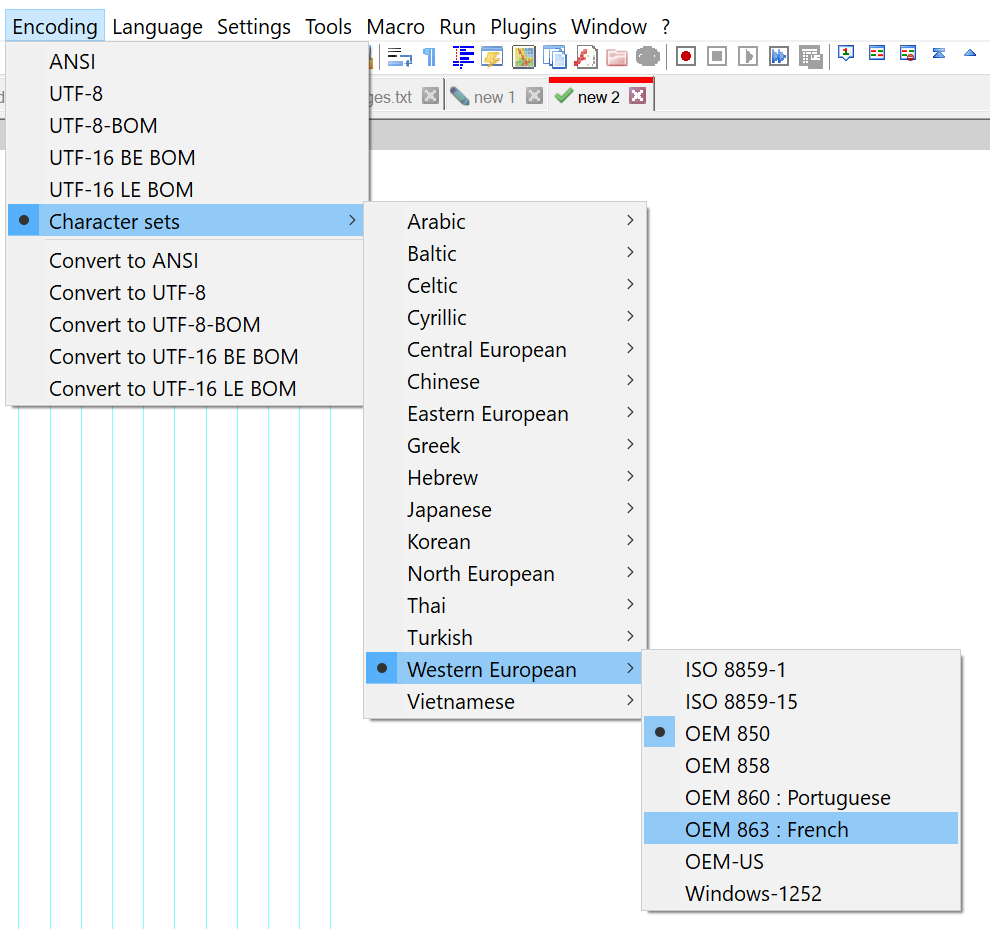Open the Plugins menu

point(523,27)
